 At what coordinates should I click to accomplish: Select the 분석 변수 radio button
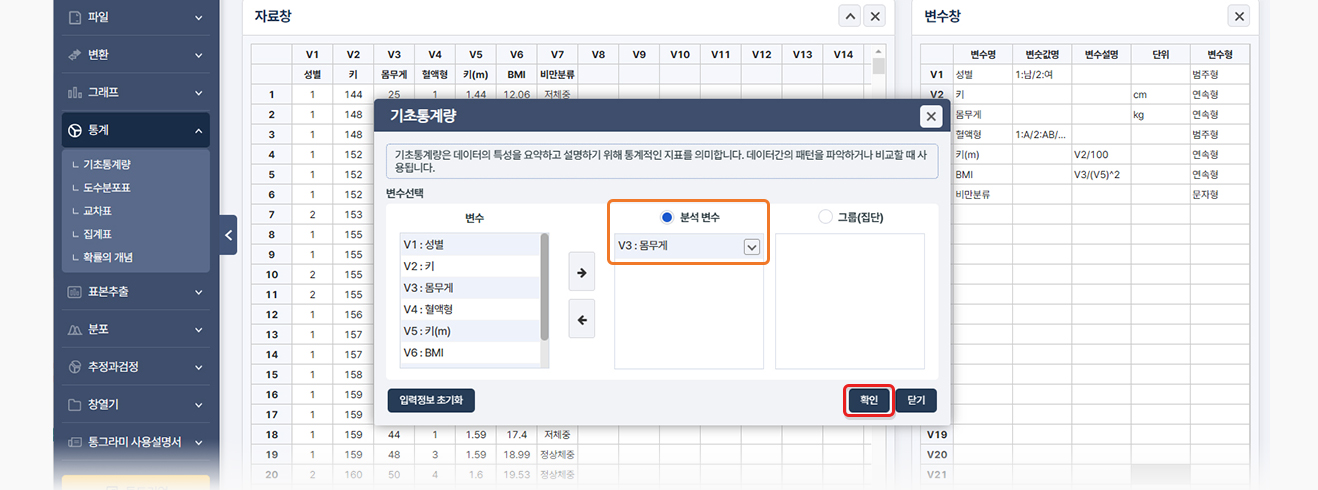click(x=667, y=217)
